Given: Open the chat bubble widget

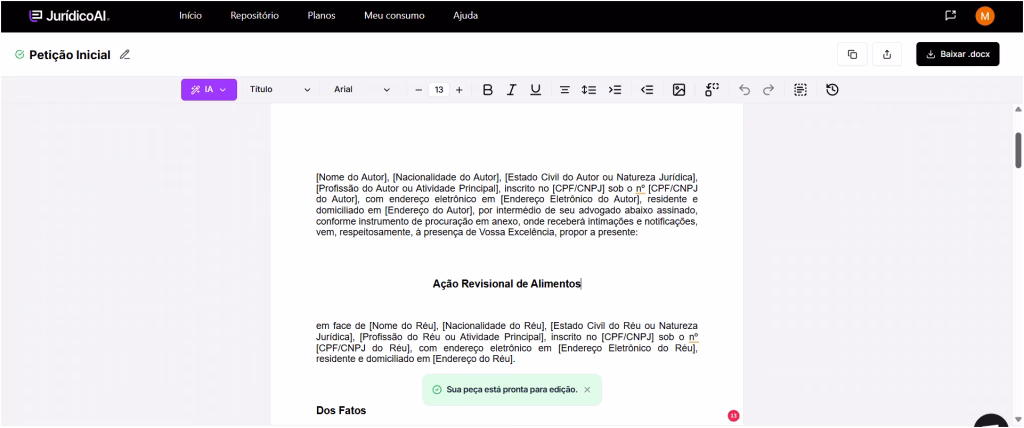Looking at the screenshot, I should point(991,421).
